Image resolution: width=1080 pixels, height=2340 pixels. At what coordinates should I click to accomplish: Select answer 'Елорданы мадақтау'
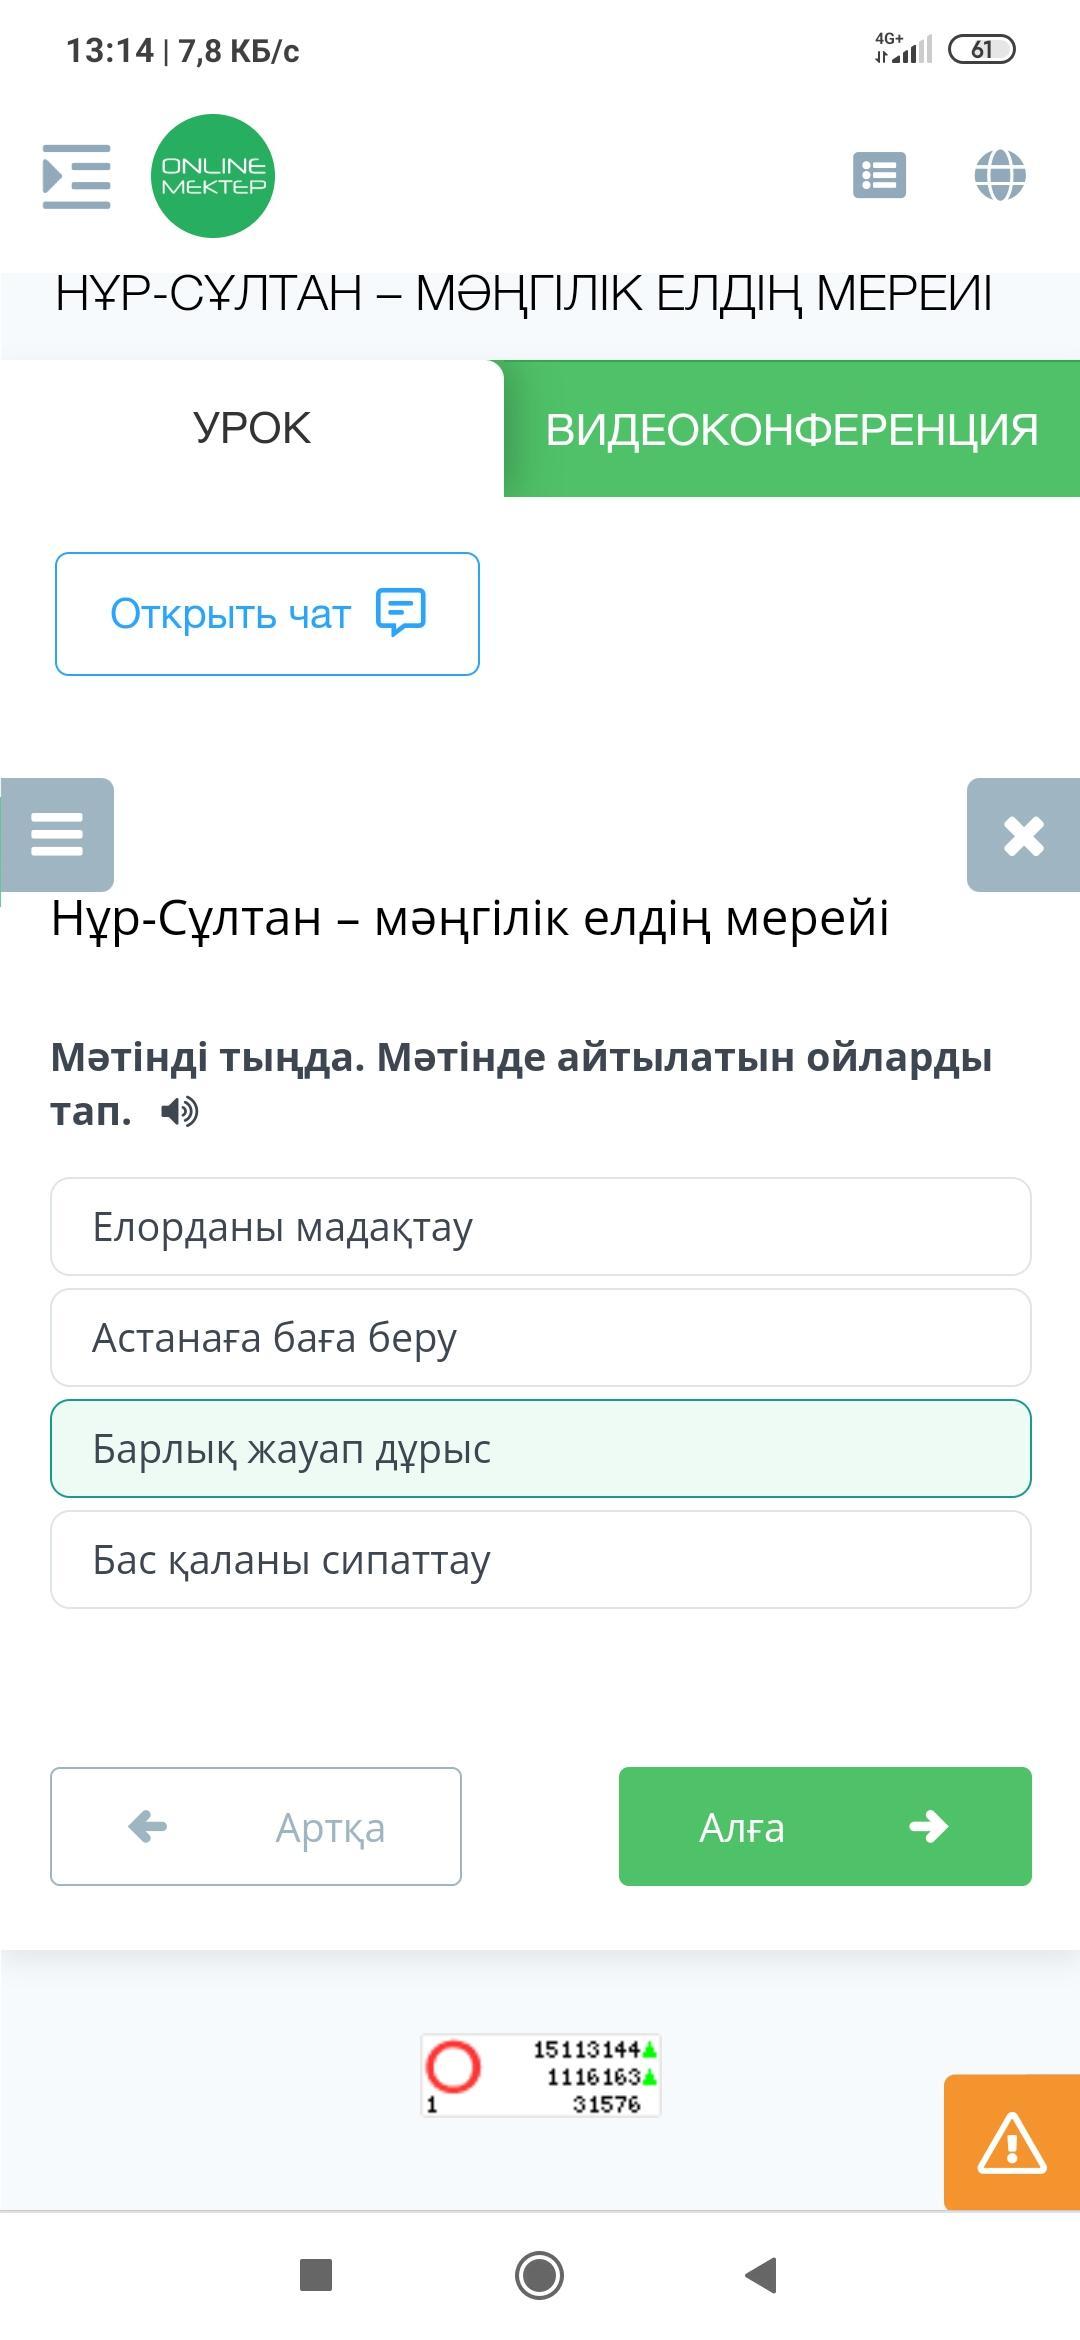pos(540,1227)
